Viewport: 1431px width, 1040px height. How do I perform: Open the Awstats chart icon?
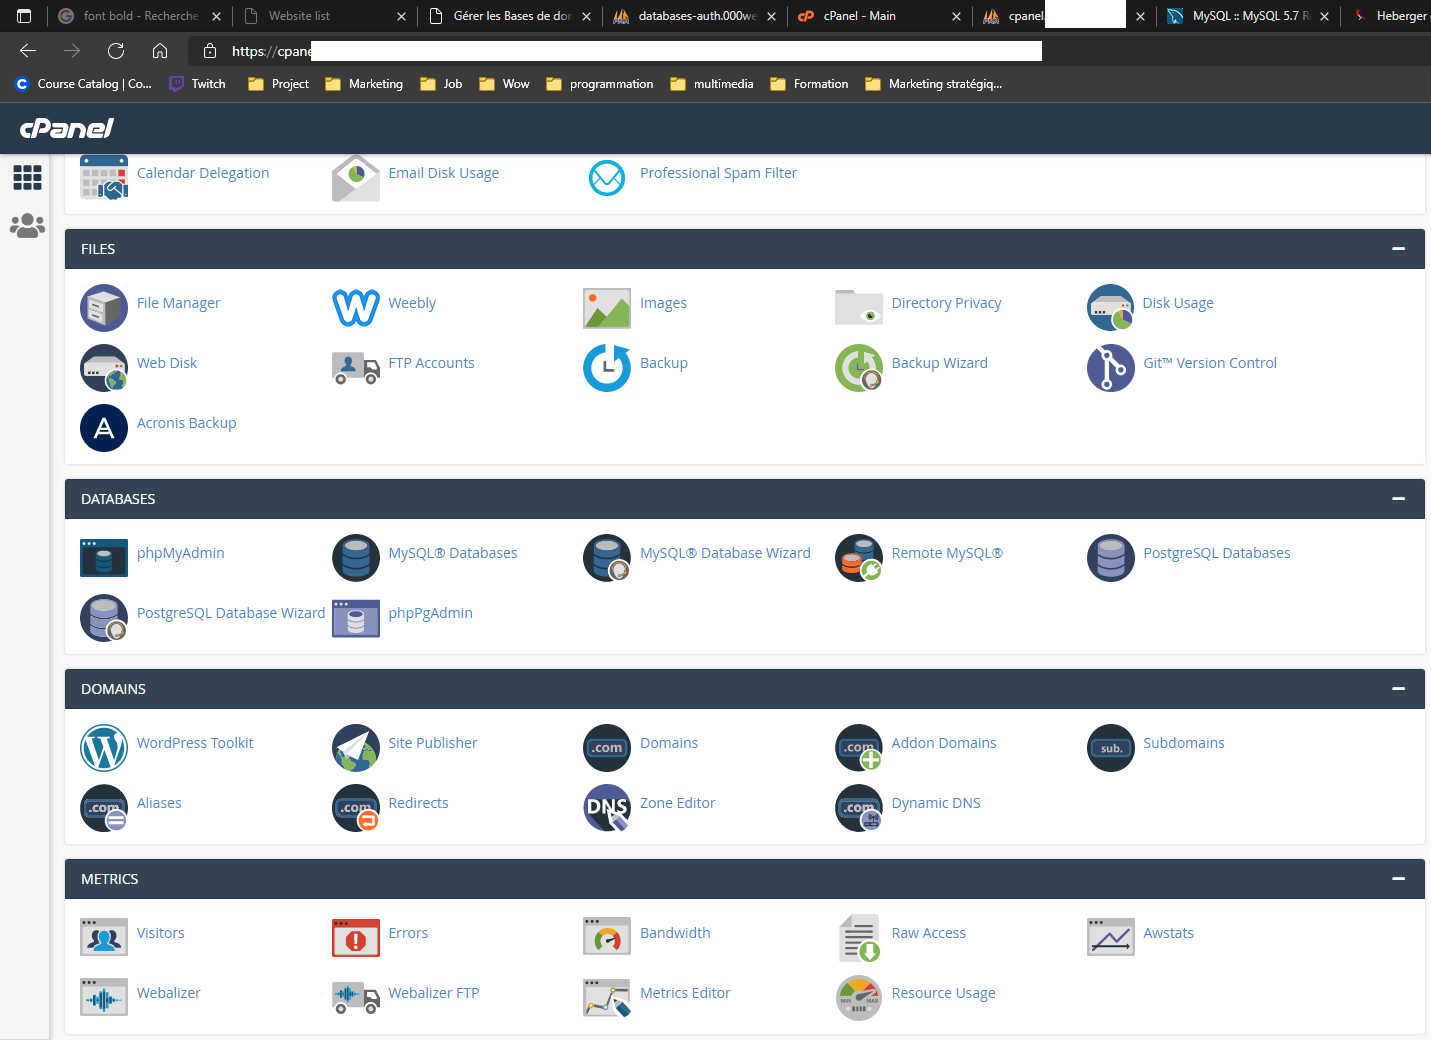pyautogui.click(x=1110, y=938)
